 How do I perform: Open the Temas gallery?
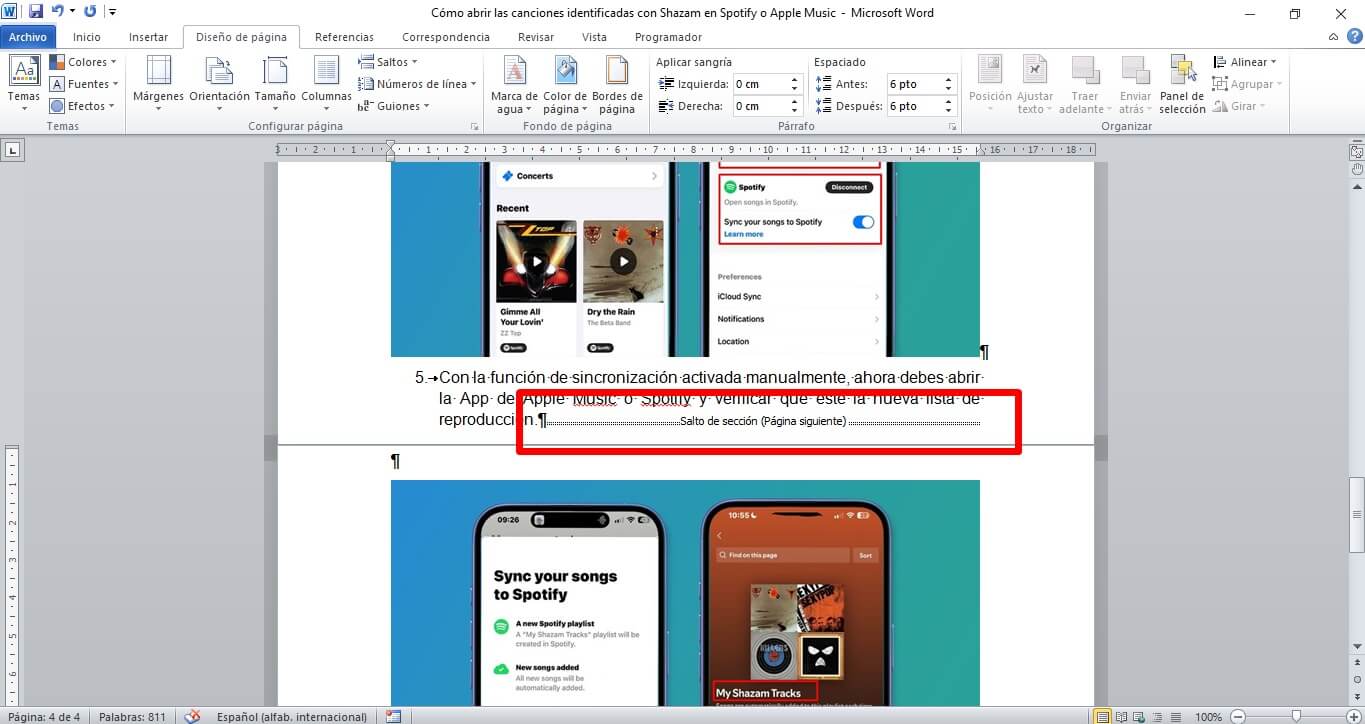[24, 84]
